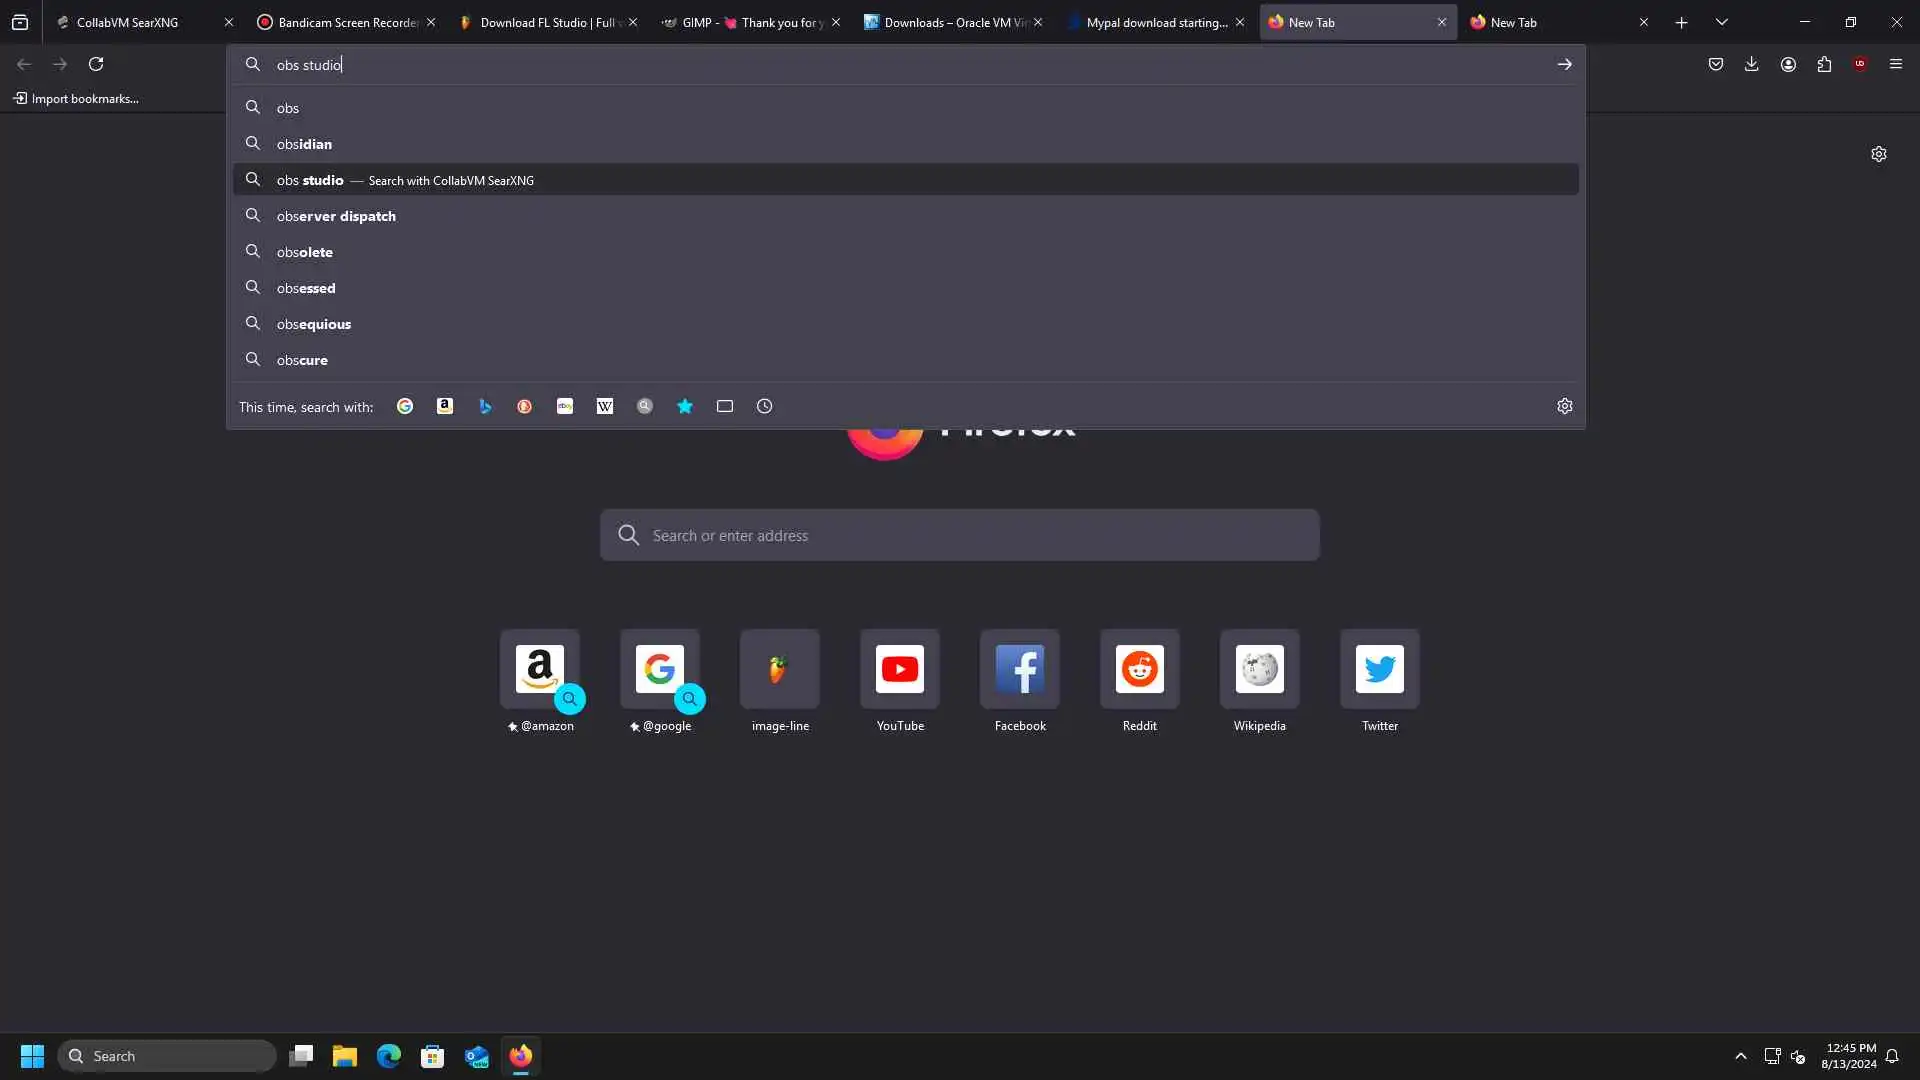Search open tabs using the tabs icon

tap(725, 406)
